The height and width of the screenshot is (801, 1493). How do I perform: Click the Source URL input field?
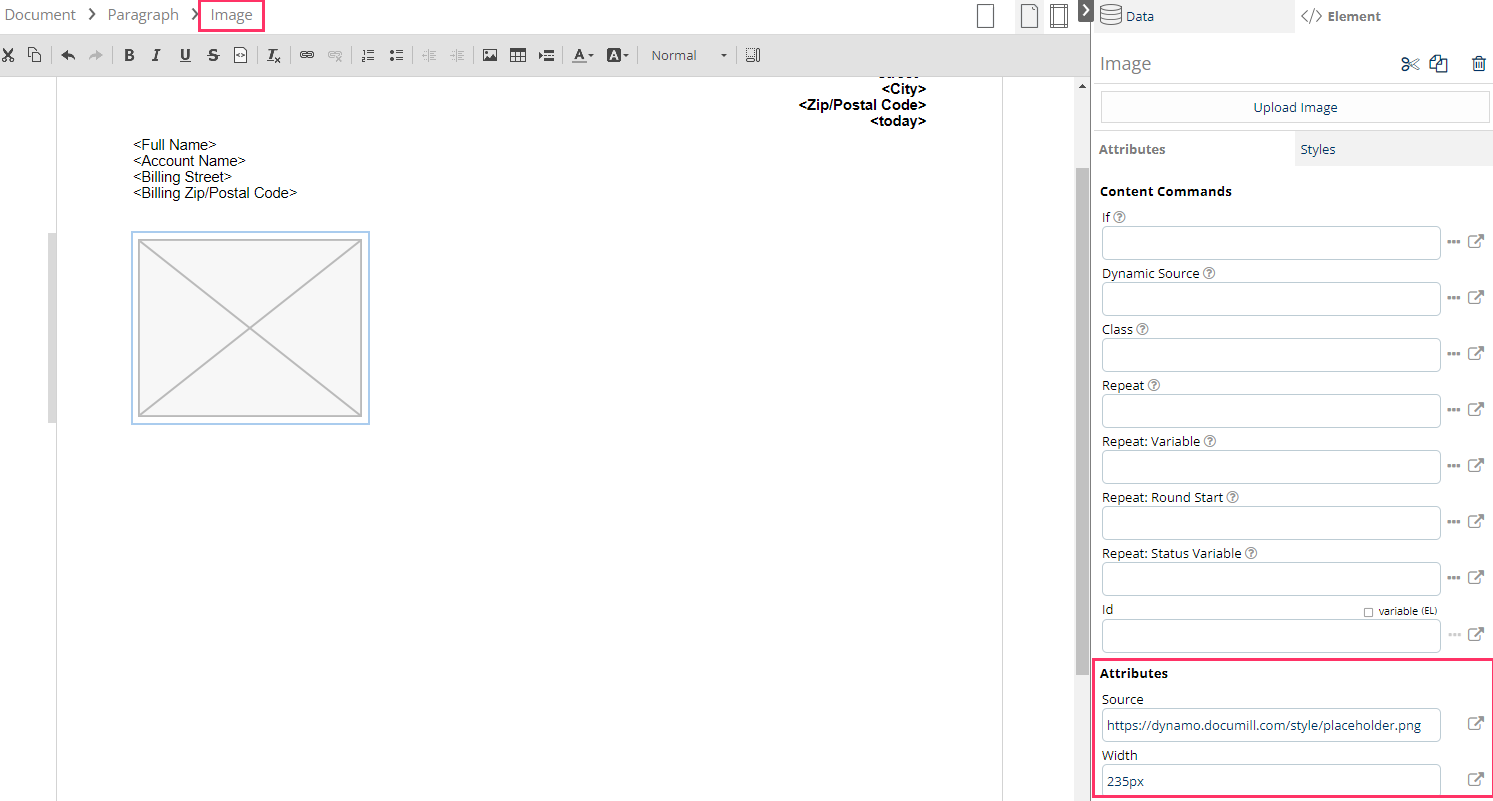(x=1270, y=726)
